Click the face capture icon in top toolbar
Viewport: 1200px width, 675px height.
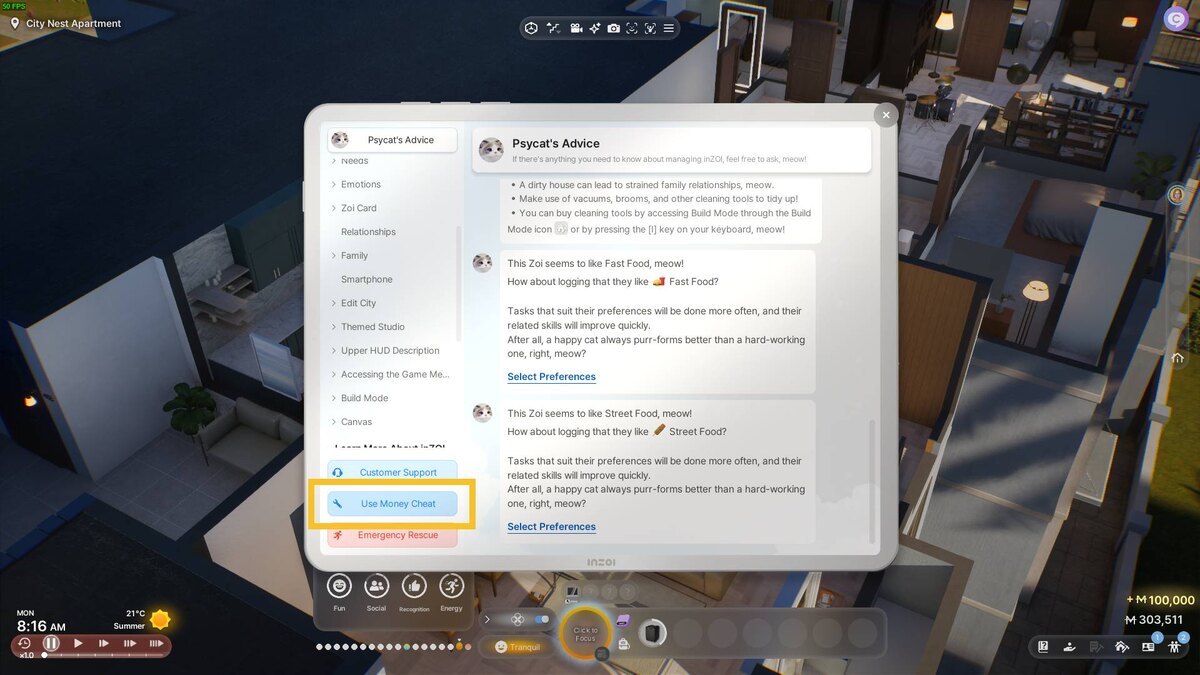(632, 28)
